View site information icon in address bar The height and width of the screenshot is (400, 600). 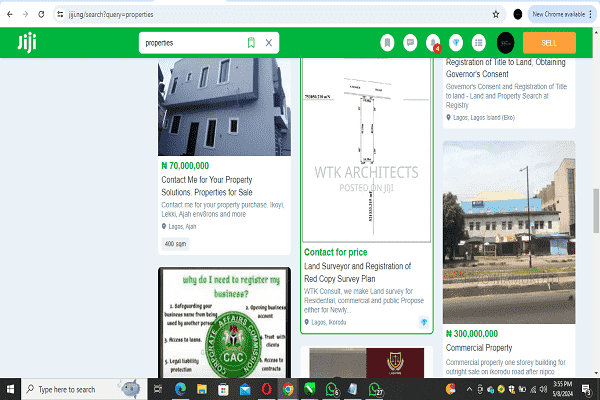point(60,15)
